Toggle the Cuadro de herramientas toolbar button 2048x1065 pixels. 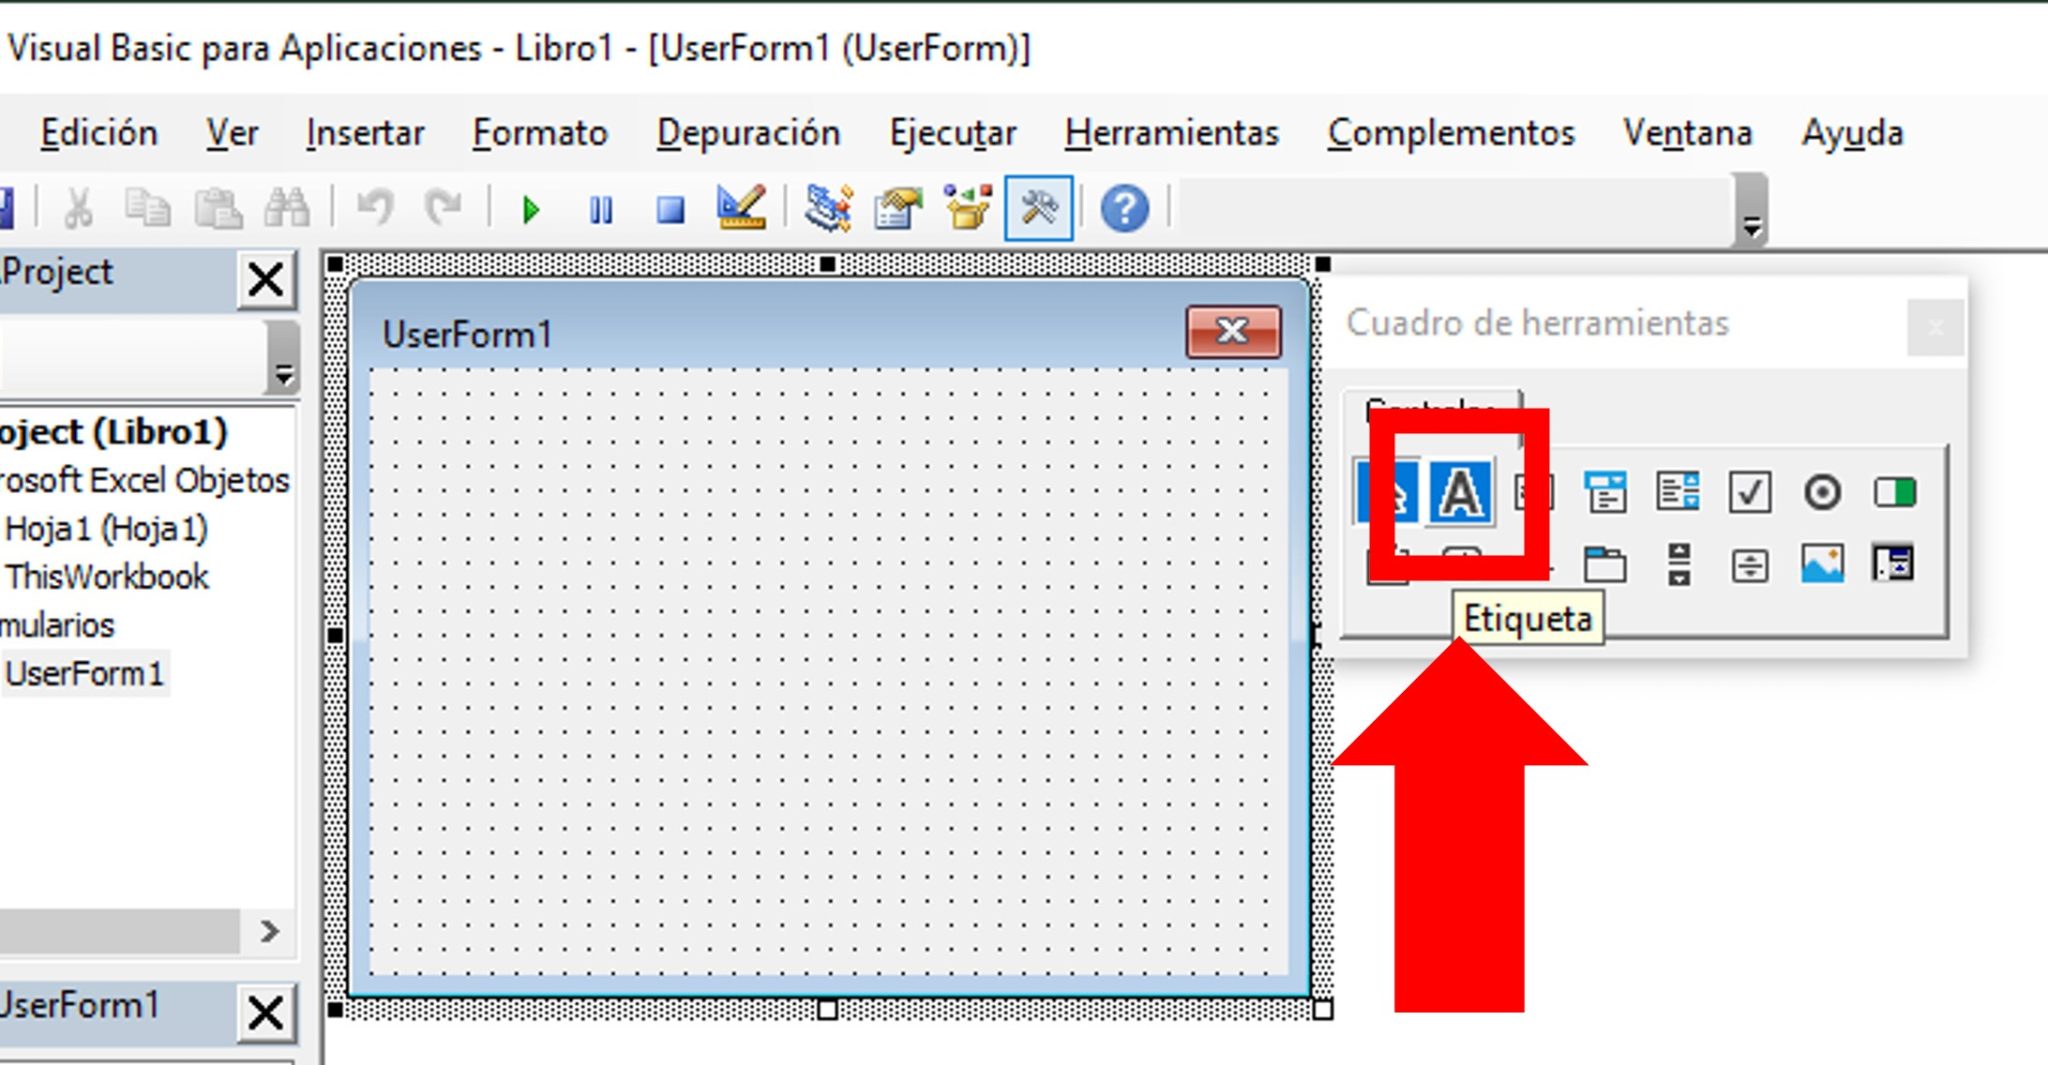1040,210
